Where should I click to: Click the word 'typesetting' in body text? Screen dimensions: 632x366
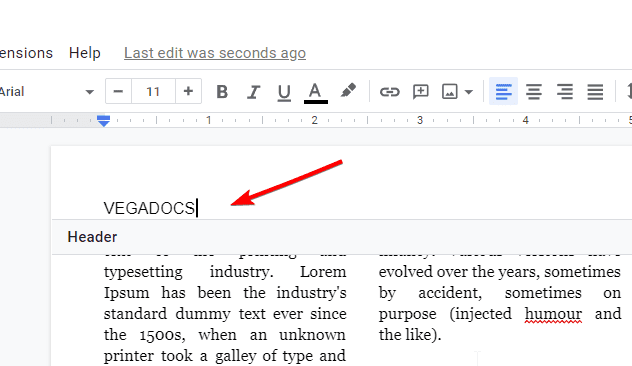(x=143, y=272)
